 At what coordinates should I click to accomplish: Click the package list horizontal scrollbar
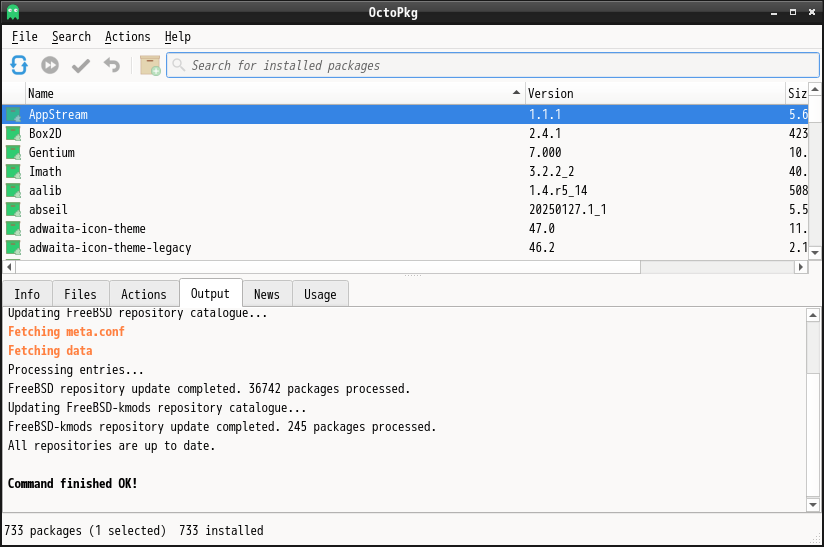point(400,267)
